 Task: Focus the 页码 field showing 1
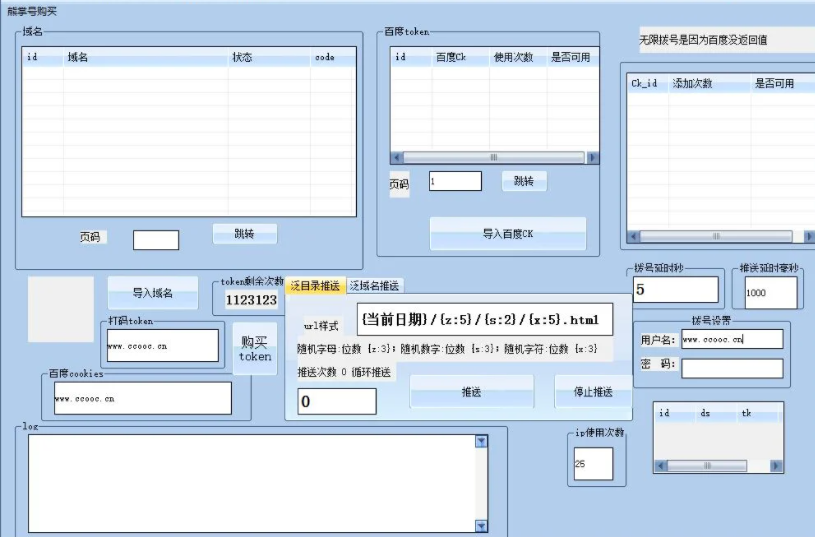455,181
